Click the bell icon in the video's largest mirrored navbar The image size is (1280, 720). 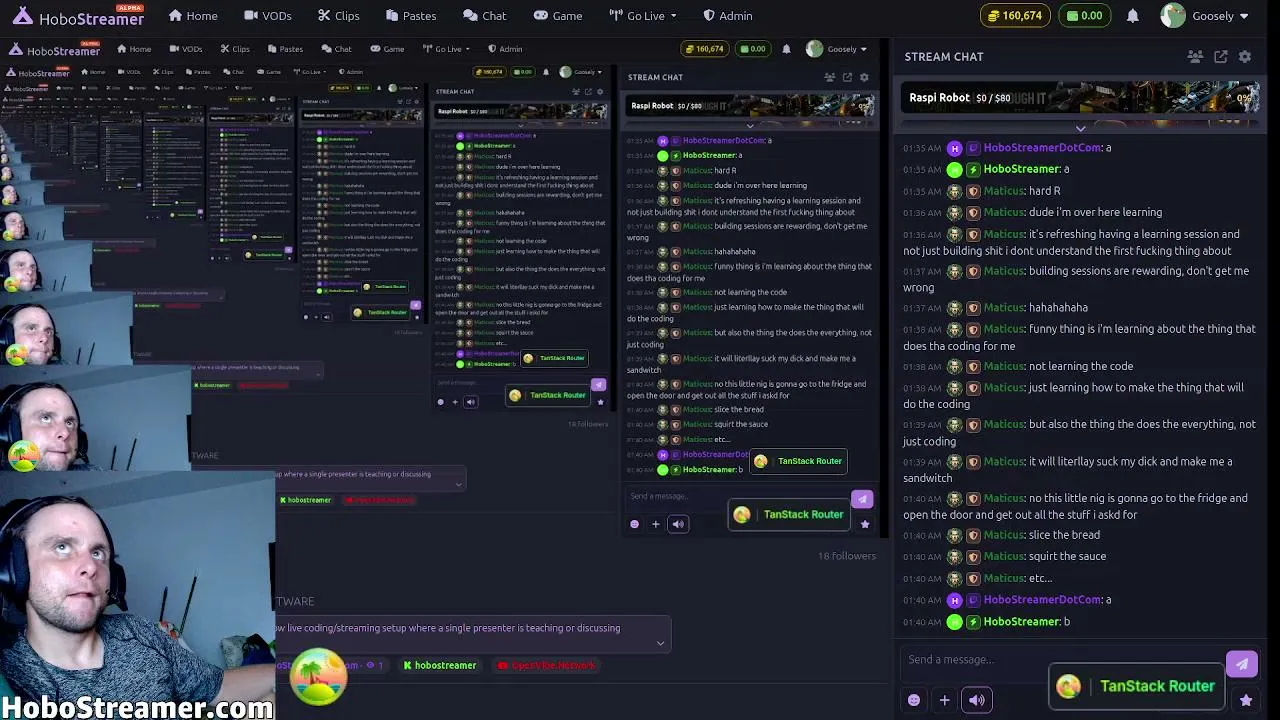786,49
